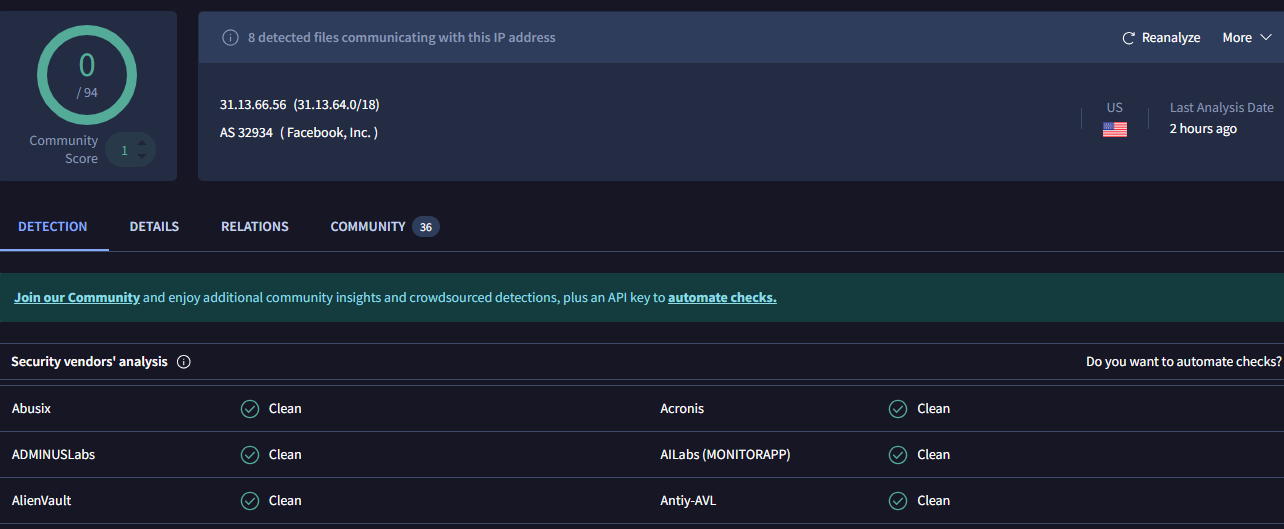Open the Relations tab
Image resolution: width=1284 pixels, height=529 pixels.
(x=255, y=227)
